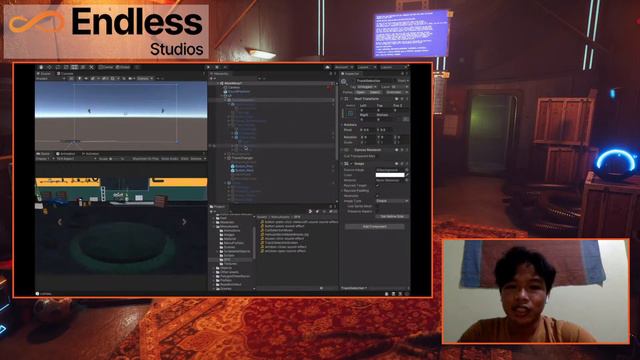Click the Hierarchy create plus button
640x360 pixels.
click(212, 78)
